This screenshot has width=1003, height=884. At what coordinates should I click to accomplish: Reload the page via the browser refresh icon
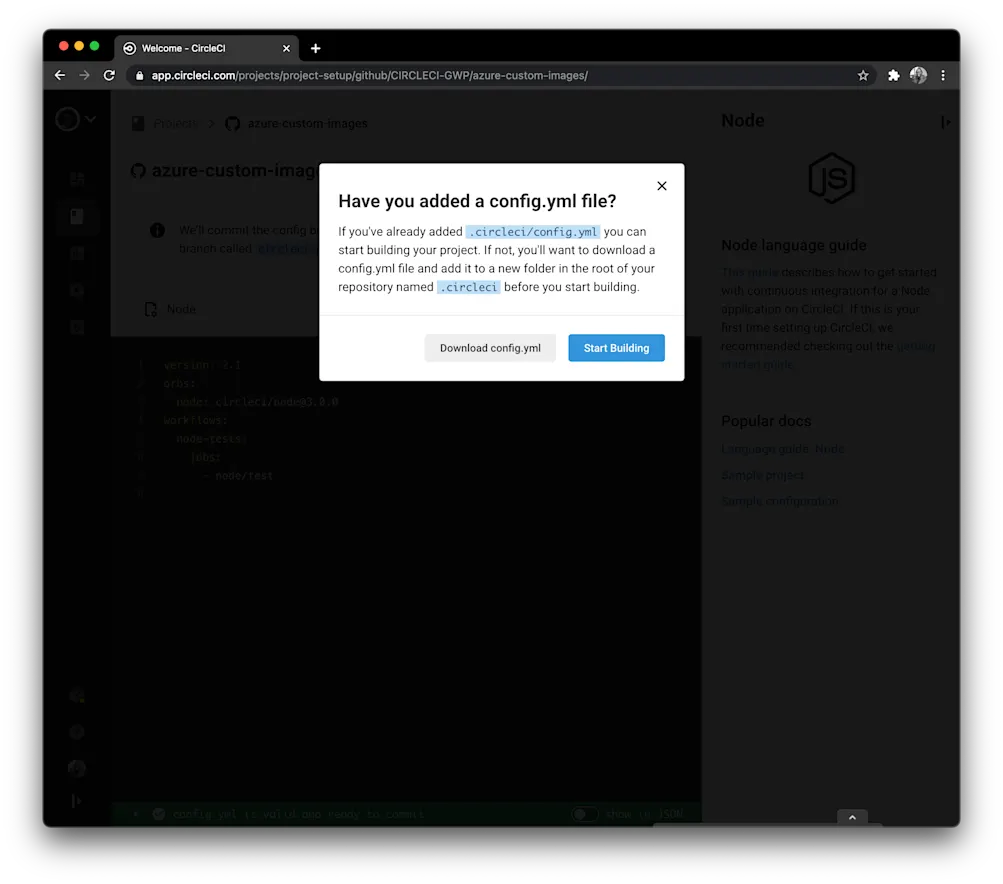point(109,75)
